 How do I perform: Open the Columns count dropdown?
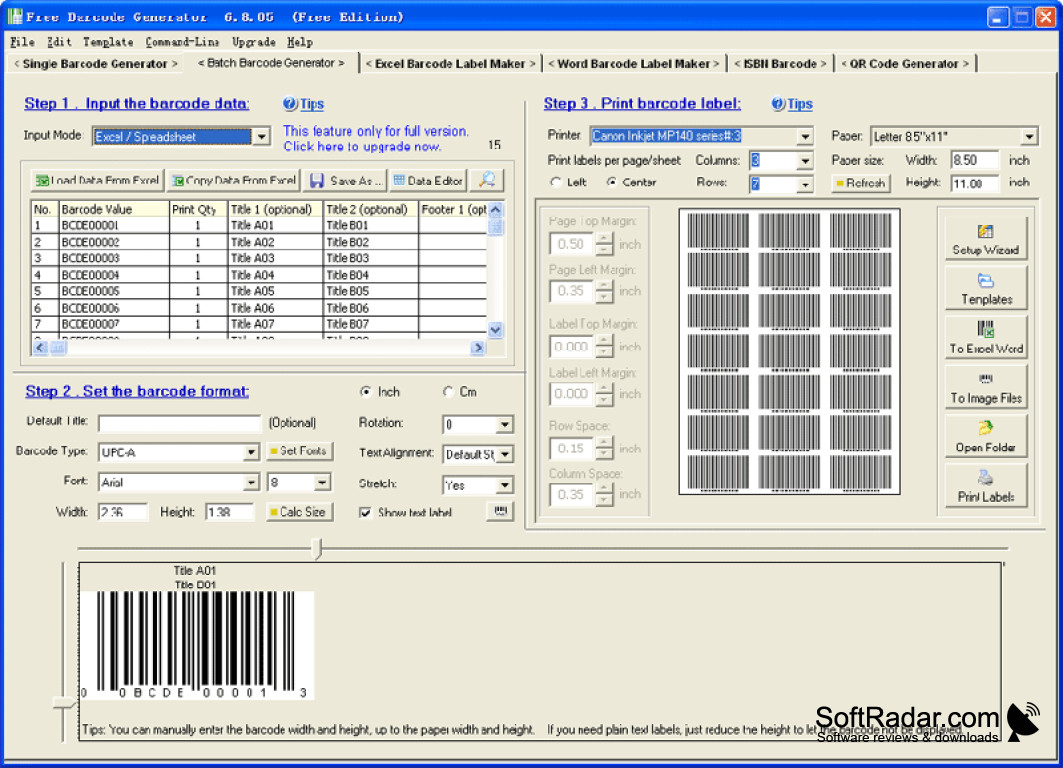(x=805, y=161)
